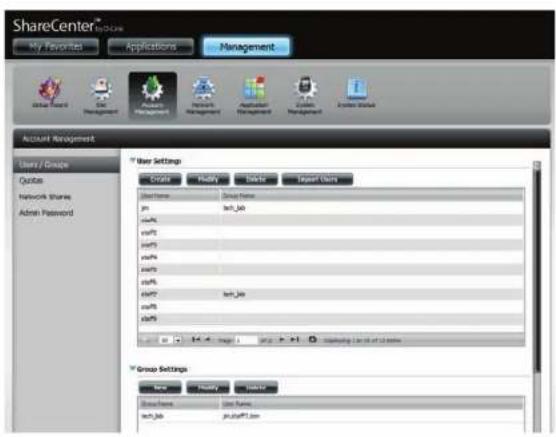
Task: Collapse the User Settings section
Action: coord(133,160)
